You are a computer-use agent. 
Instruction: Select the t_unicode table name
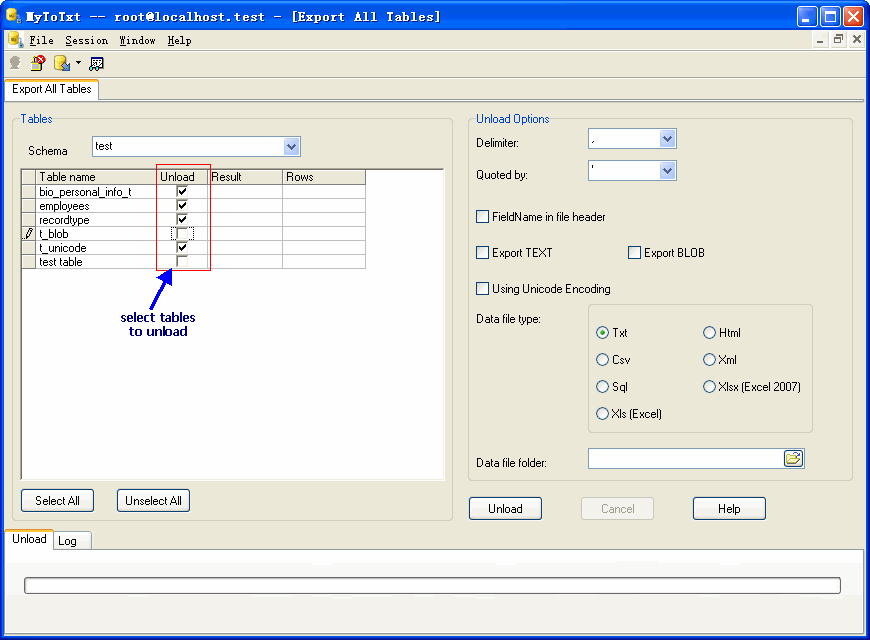[63, 248]
